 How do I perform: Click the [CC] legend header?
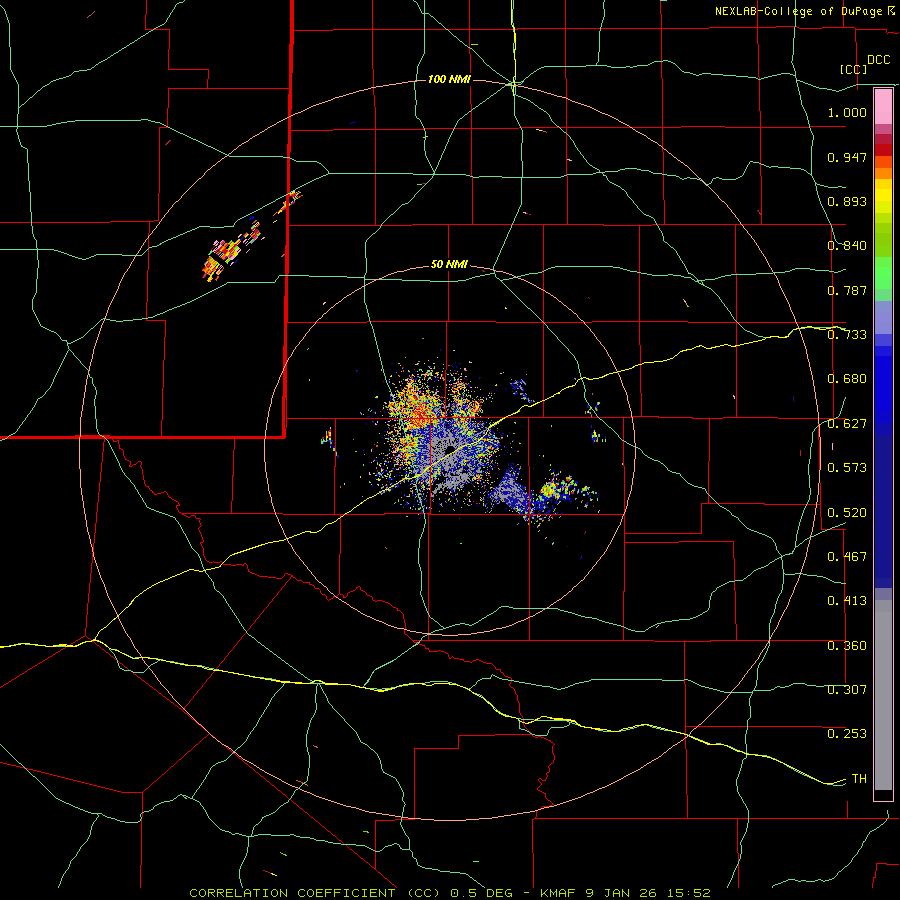854,69
